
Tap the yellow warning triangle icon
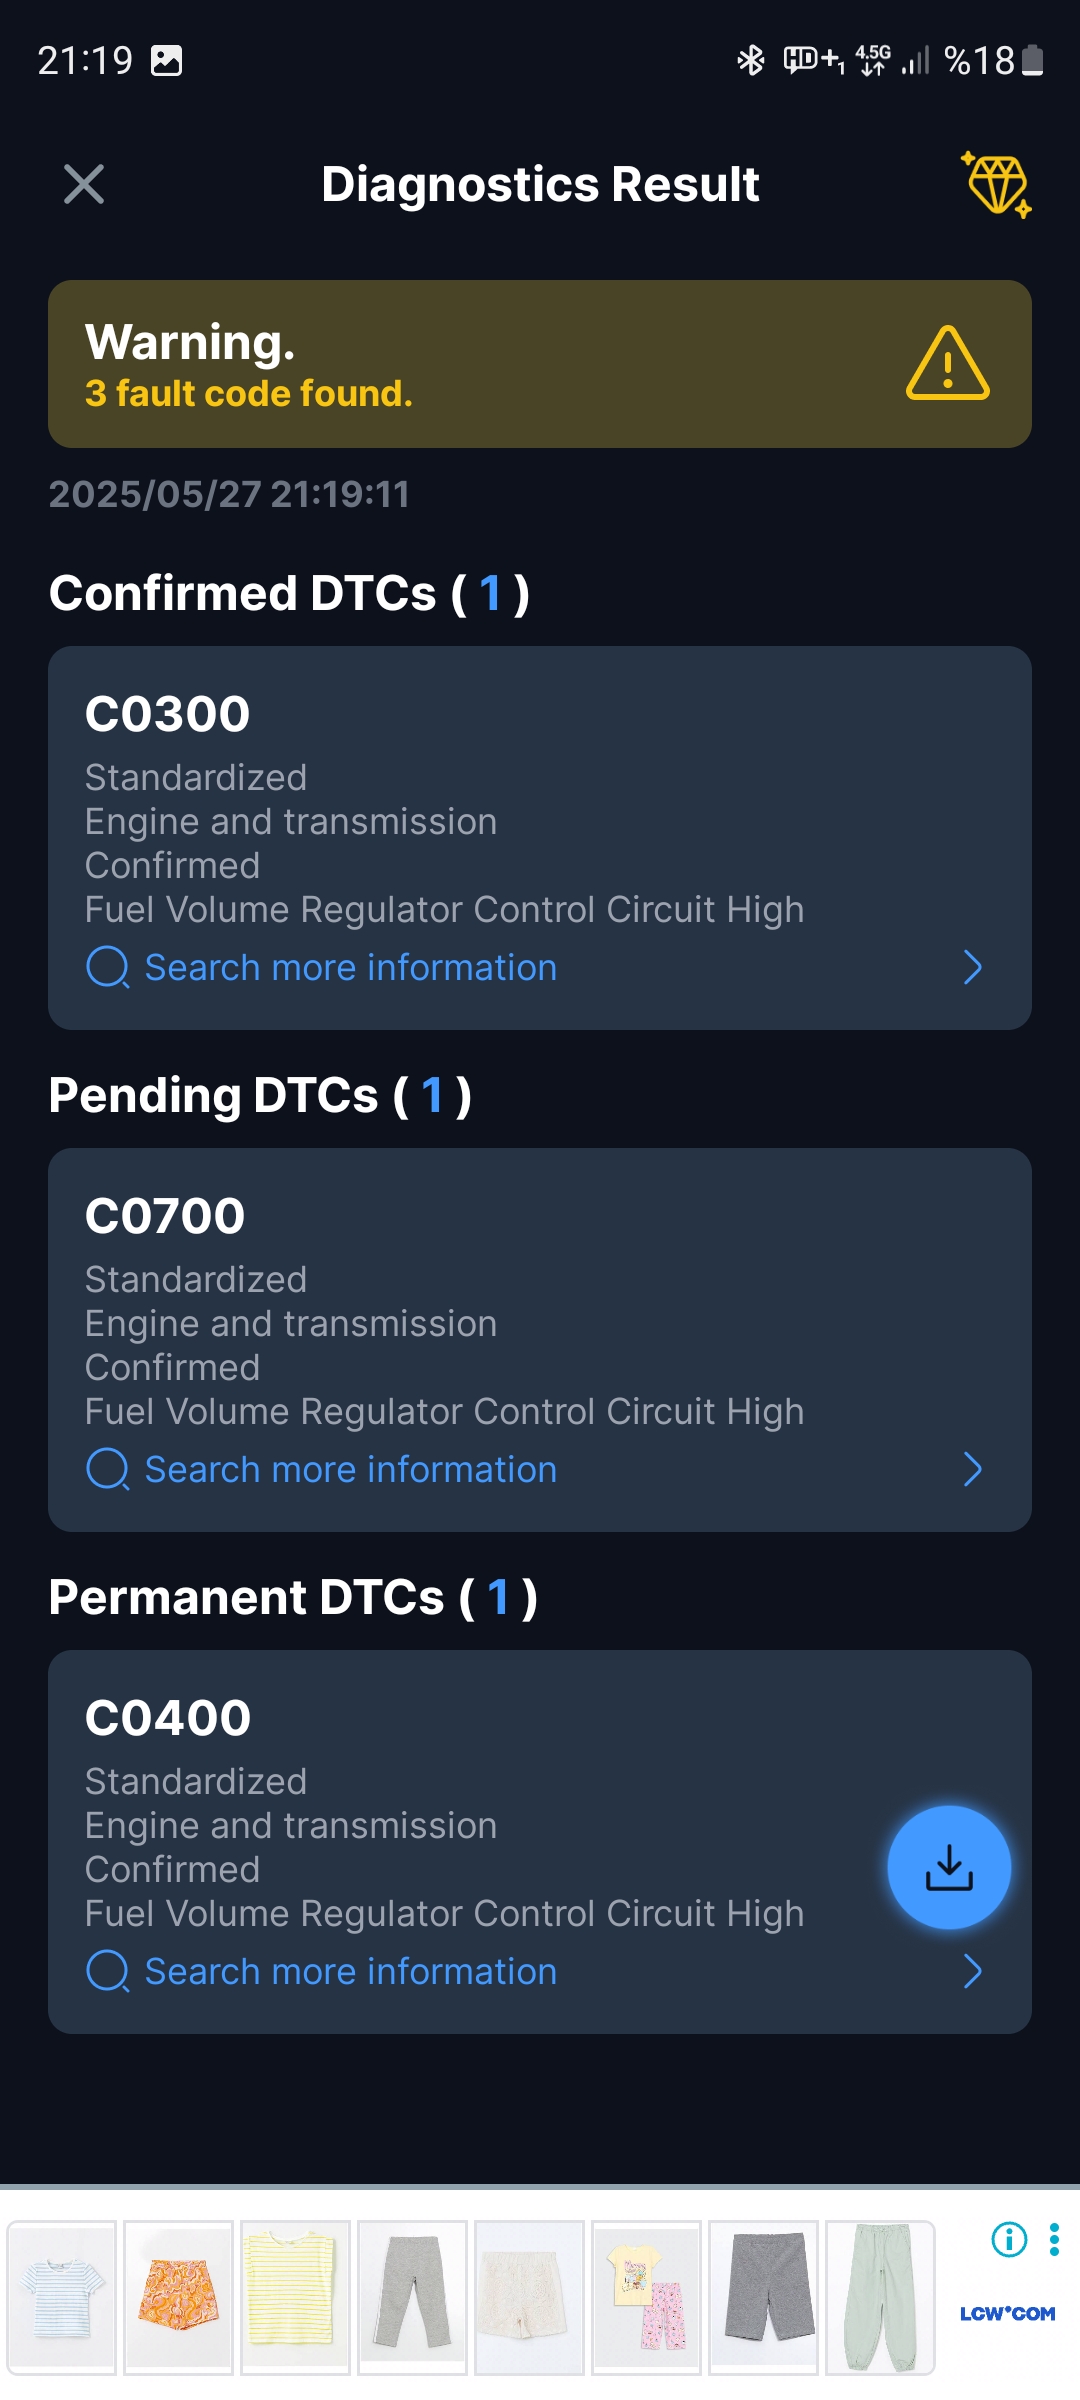click(x=948, y=364)
